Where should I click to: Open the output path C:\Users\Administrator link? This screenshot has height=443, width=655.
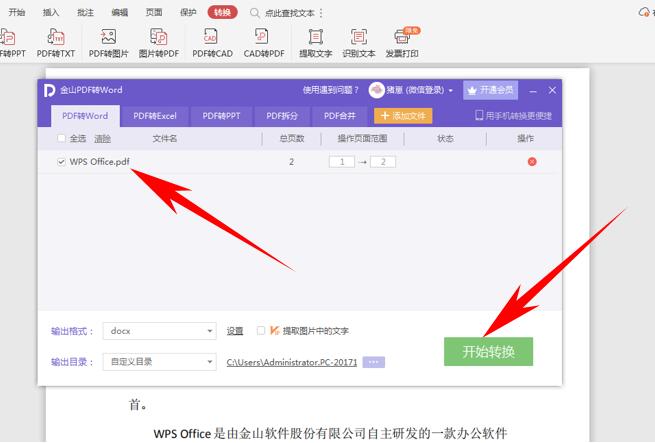[292, 362]
